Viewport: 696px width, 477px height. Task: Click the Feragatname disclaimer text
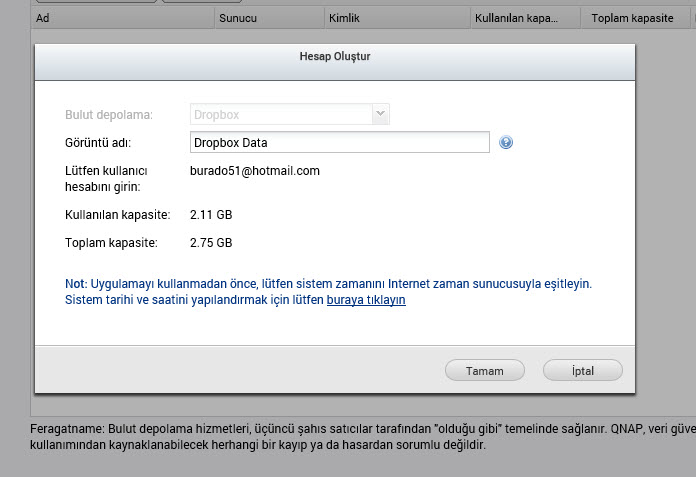click(x=363, y=437)
